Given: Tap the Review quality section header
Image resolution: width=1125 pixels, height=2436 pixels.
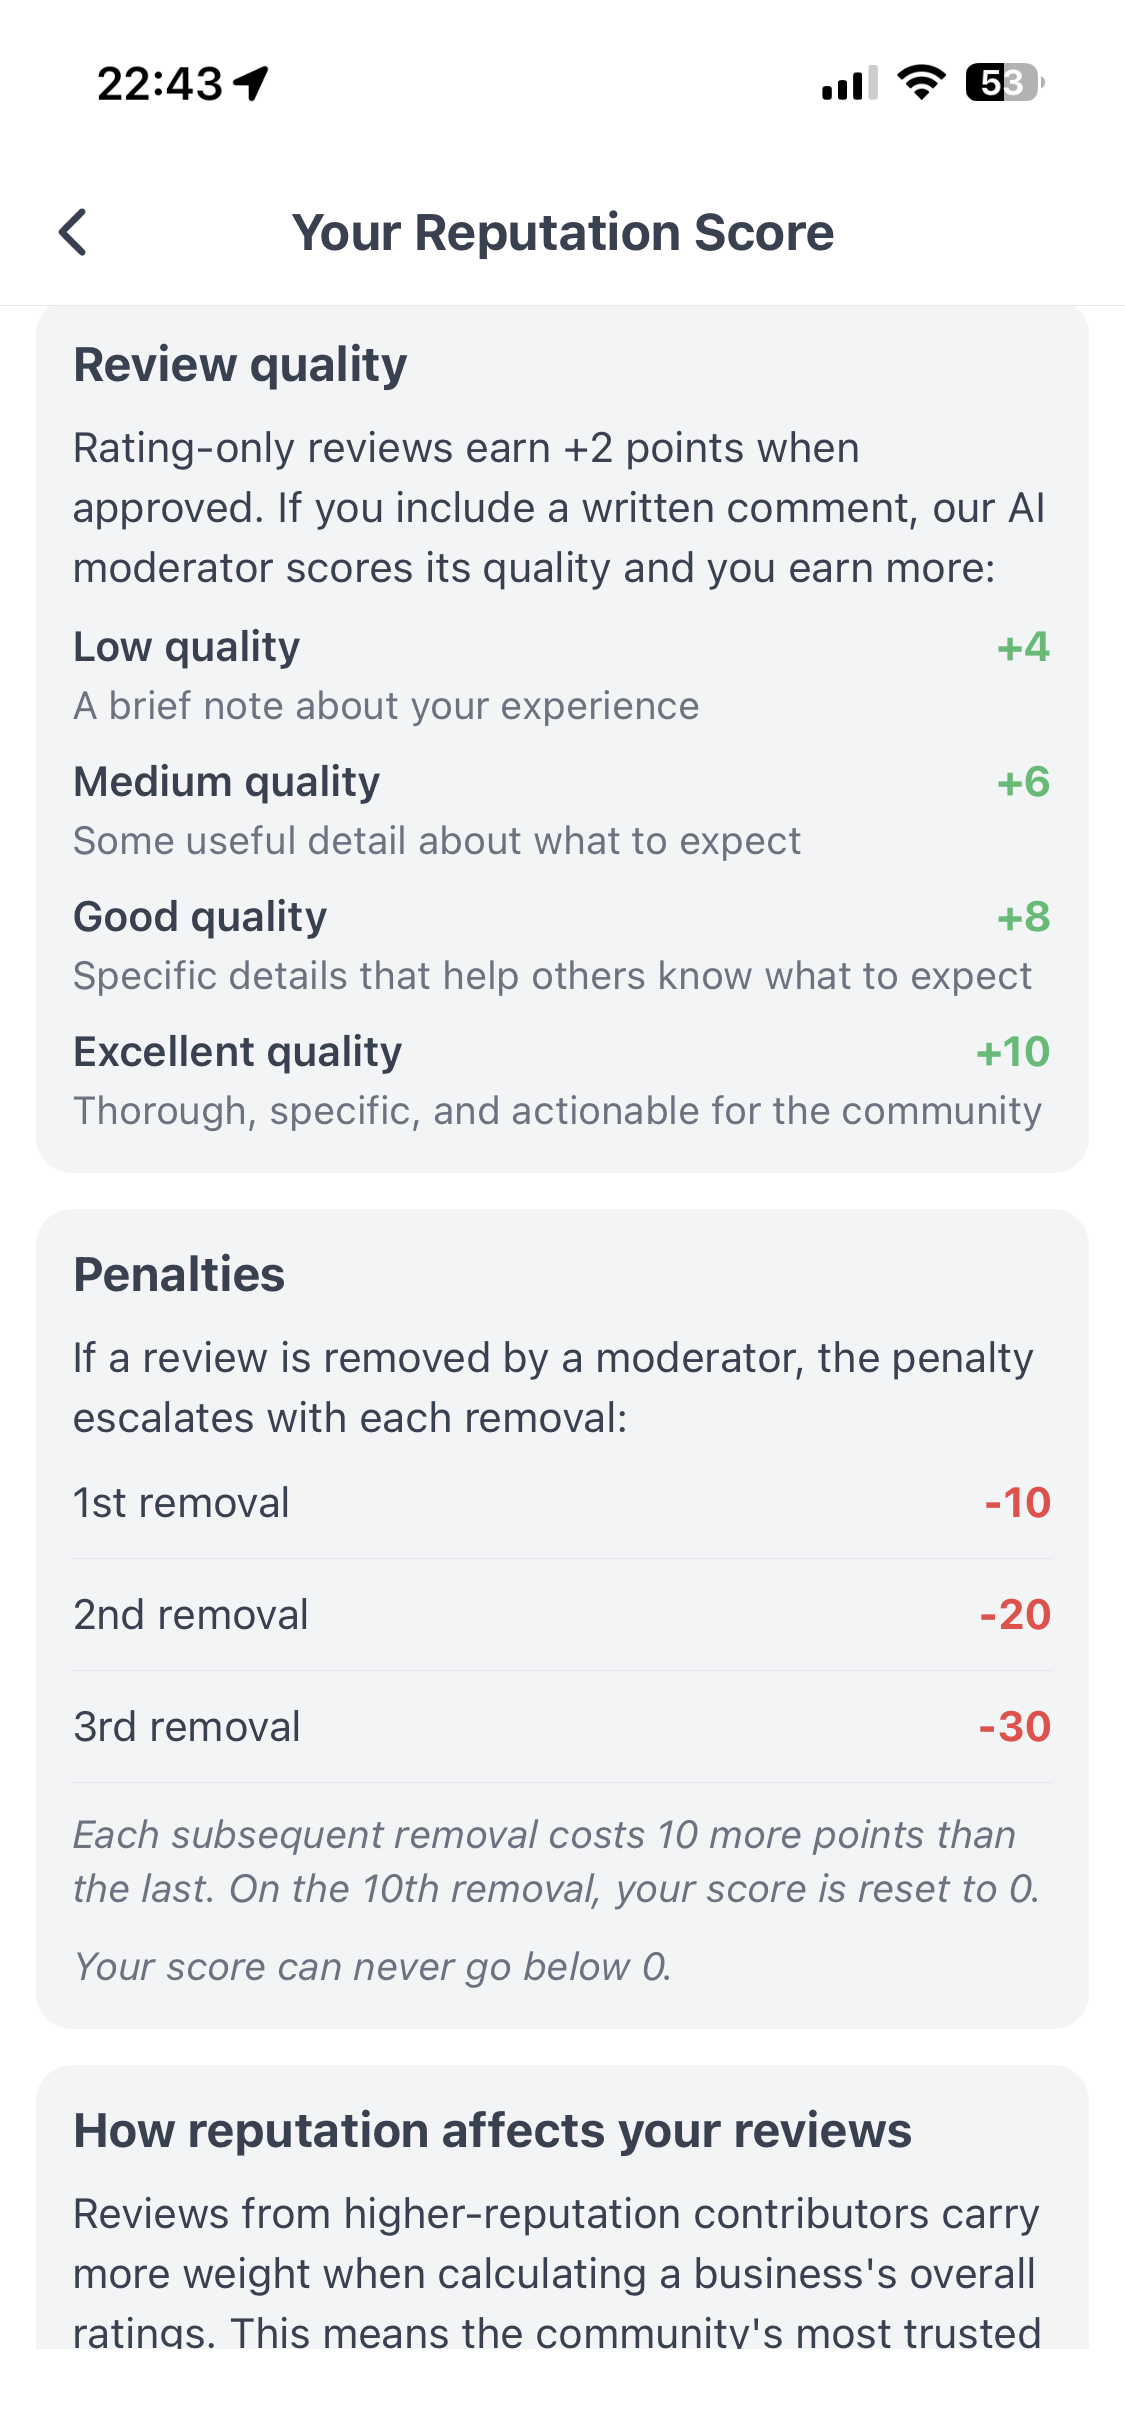Looking at the screenshot, I should tap(240, 364).
